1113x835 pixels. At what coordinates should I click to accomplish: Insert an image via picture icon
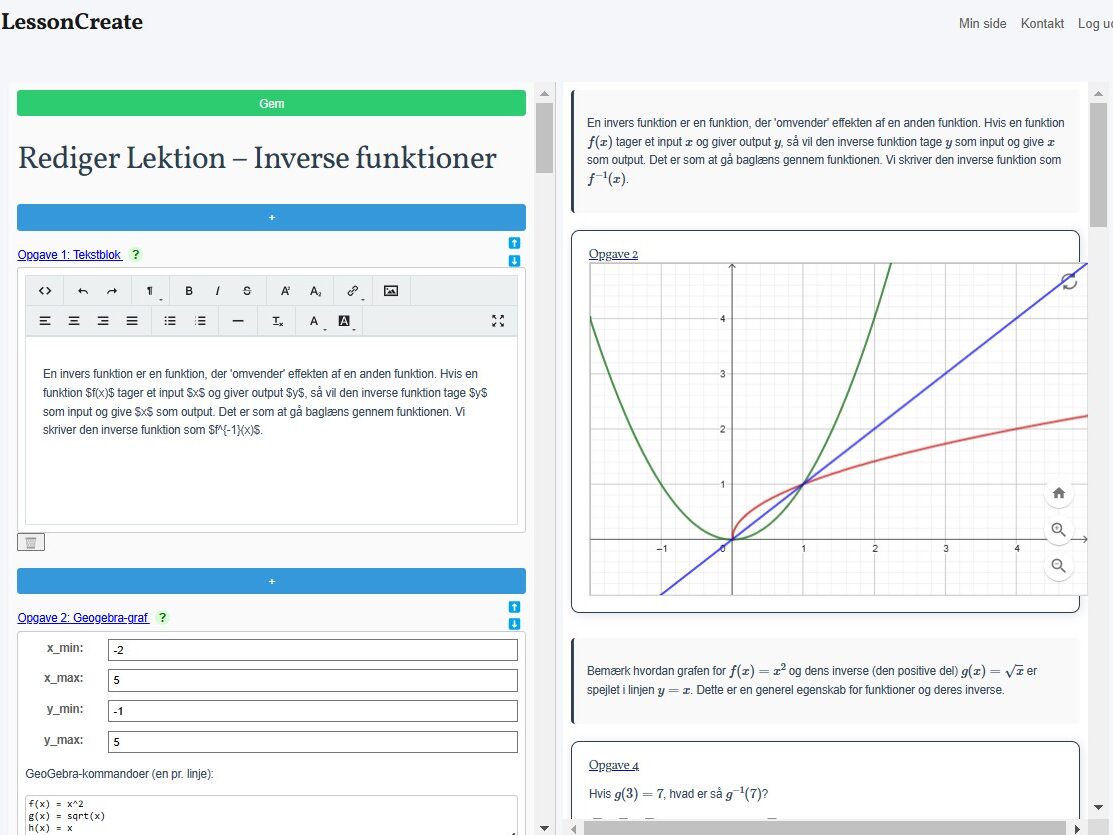[x=390, y=291]
